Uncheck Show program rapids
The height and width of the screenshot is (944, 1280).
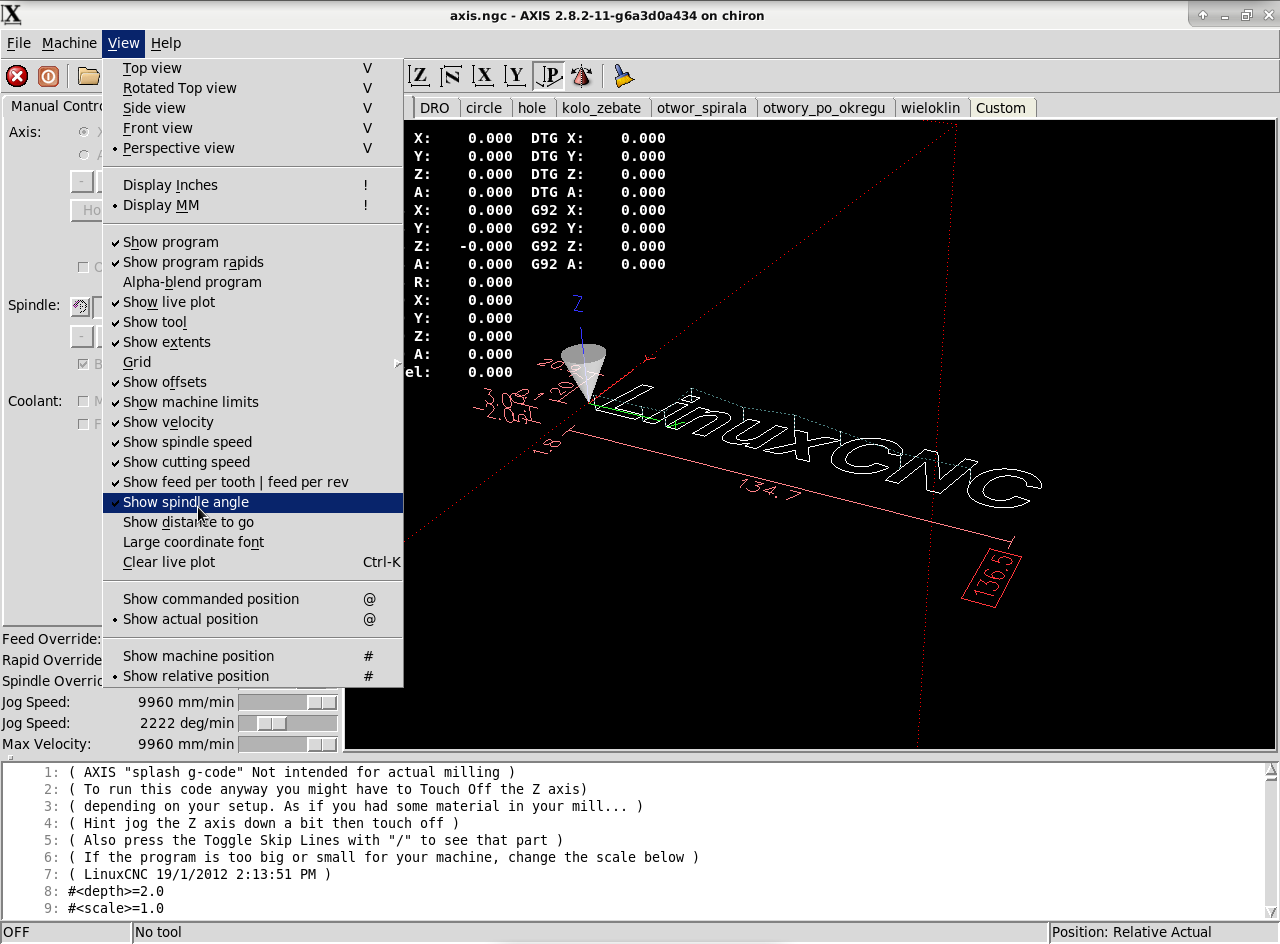coord(253,262)
